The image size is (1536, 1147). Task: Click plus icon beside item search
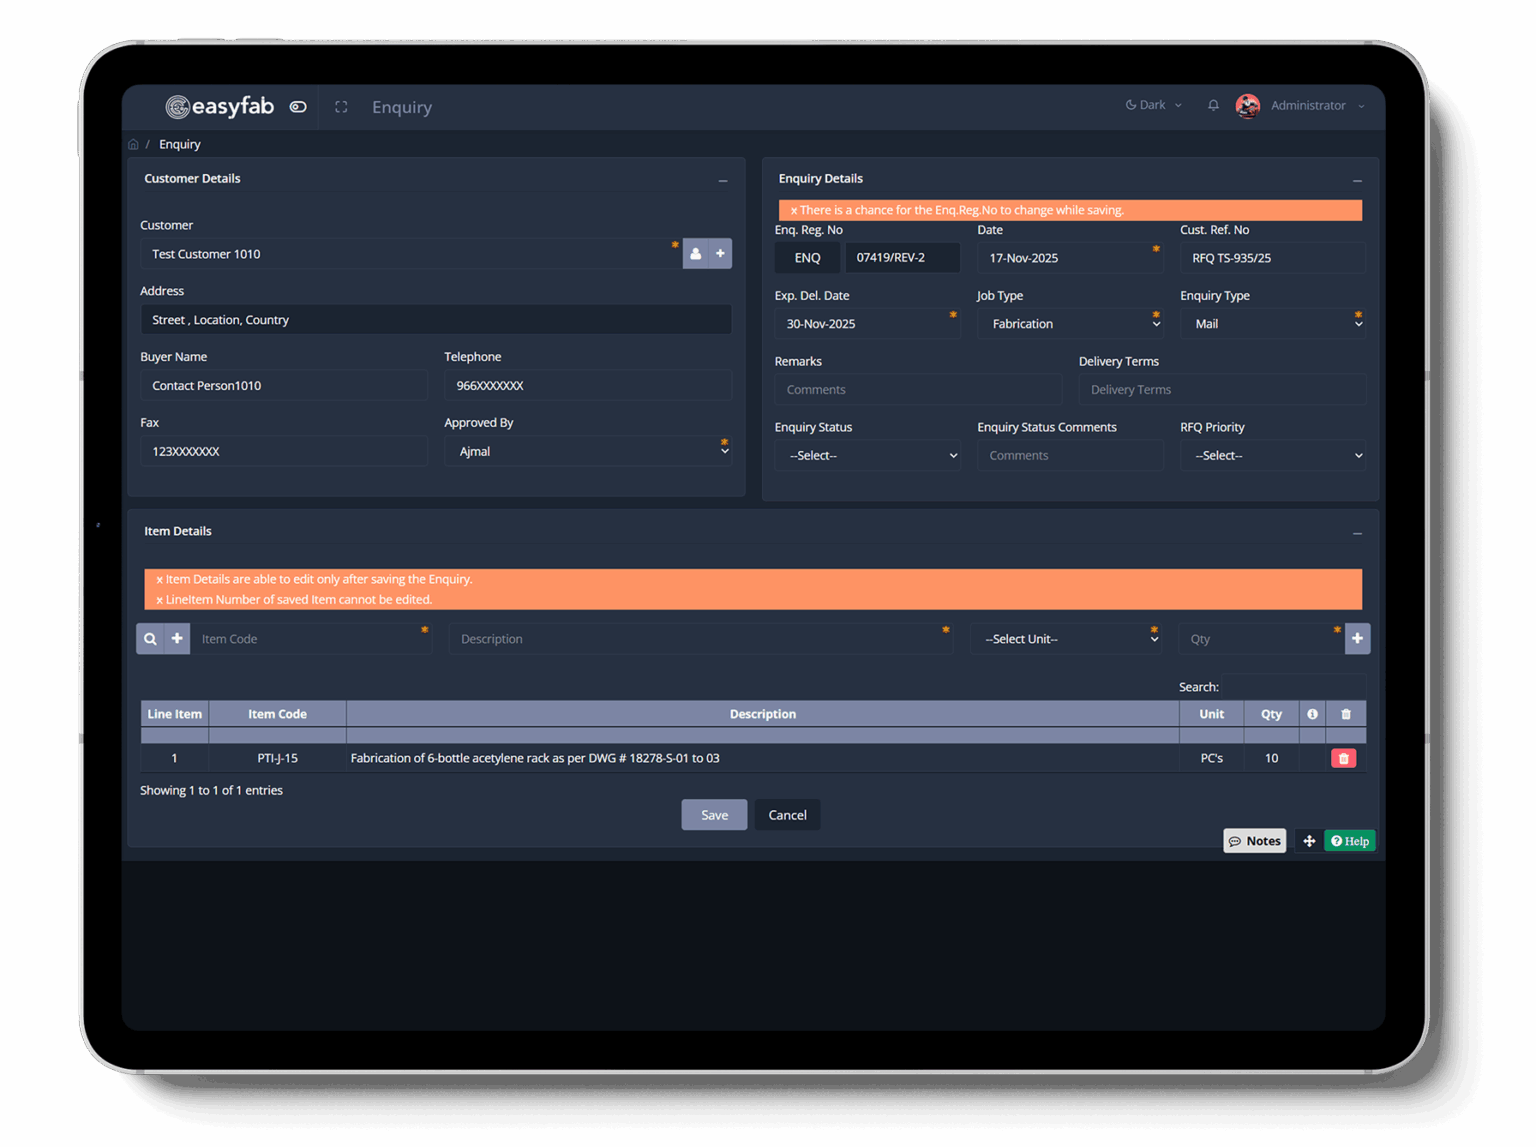pos(177,639)
